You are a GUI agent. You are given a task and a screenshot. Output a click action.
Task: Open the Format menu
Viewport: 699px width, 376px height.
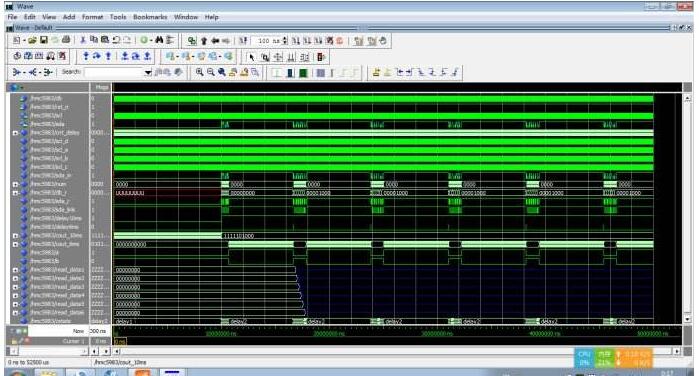pyautogui.click(x=92, y=17)
